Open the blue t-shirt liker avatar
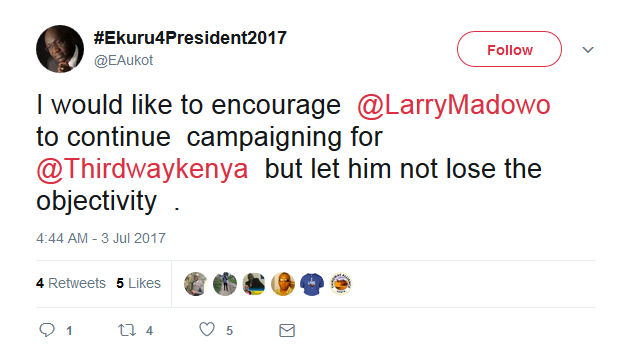Image resolution: width=632 pixels, height=360 pixels. [312, 284]
